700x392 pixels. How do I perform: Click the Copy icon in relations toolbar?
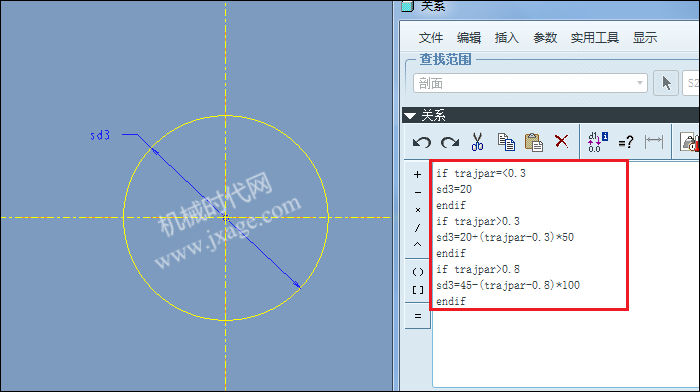pyautogui.click(x=506, y=142)
